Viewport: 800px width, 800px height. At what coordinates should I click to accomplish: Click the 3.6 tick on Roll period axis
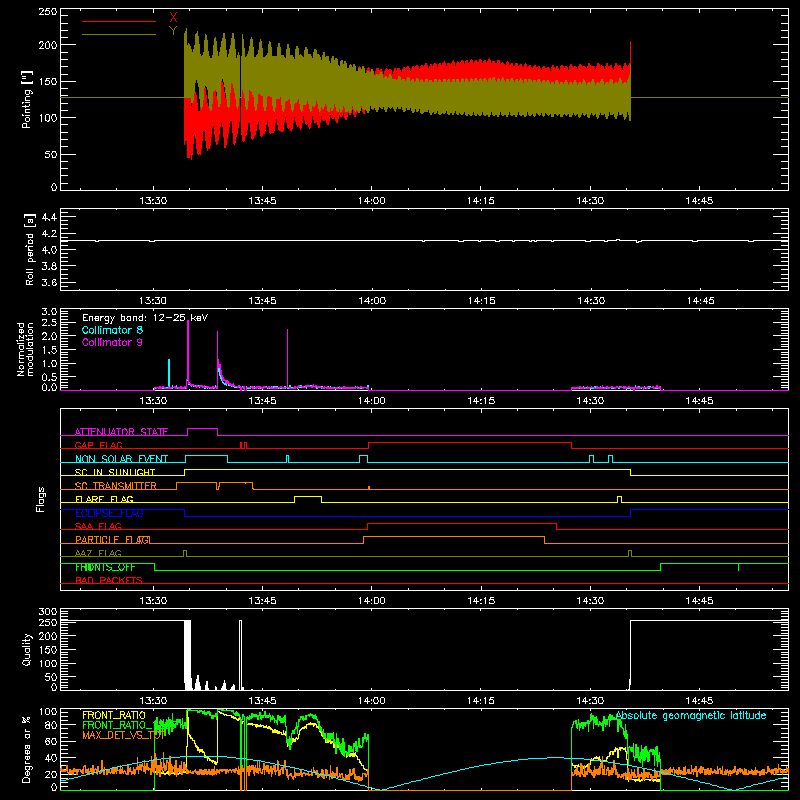49,283
